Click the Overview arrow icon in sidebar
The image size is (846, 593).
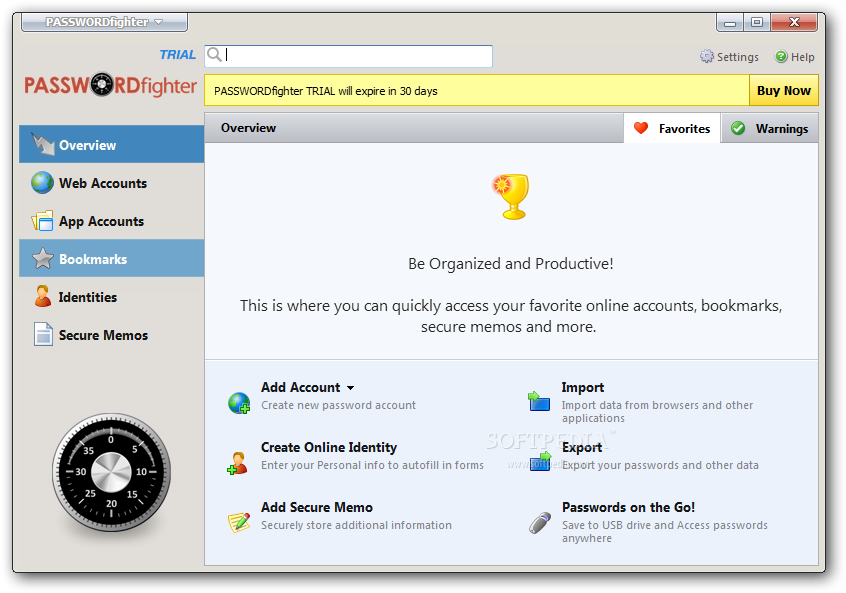click(43, 144)
